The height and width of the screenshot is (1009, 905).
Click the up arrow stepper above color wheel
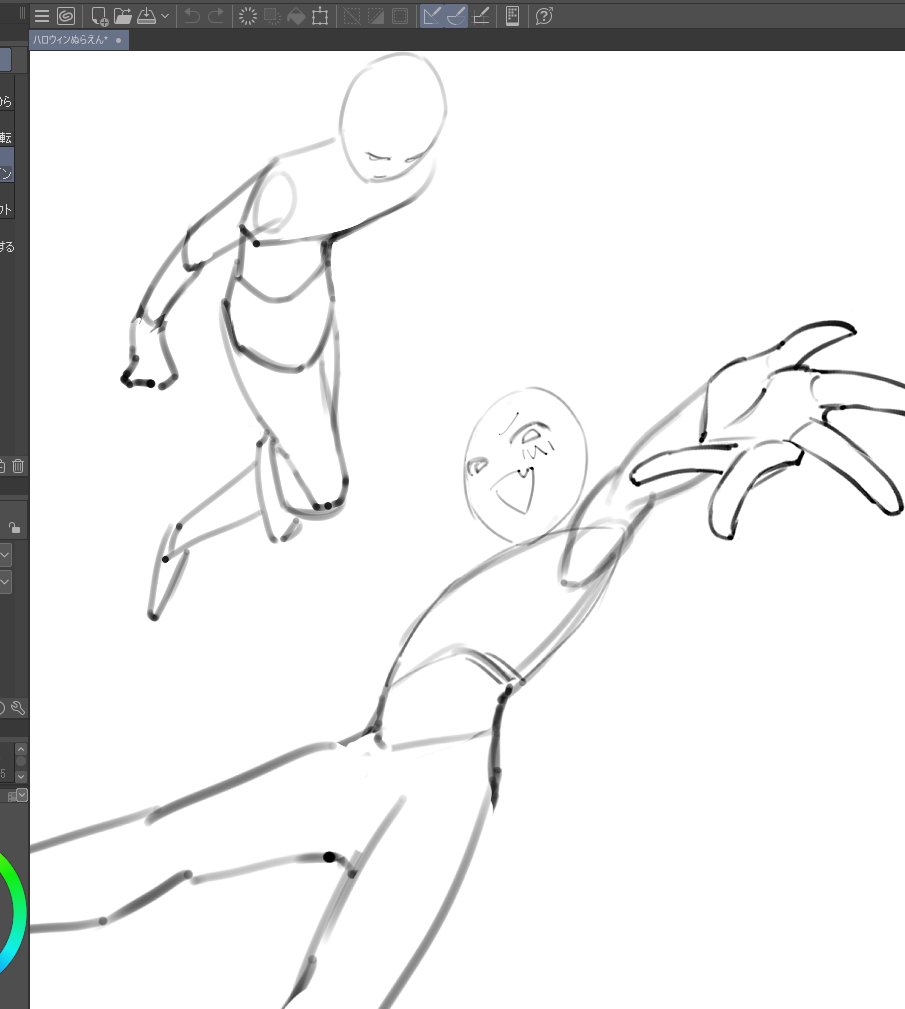(21, 749)
